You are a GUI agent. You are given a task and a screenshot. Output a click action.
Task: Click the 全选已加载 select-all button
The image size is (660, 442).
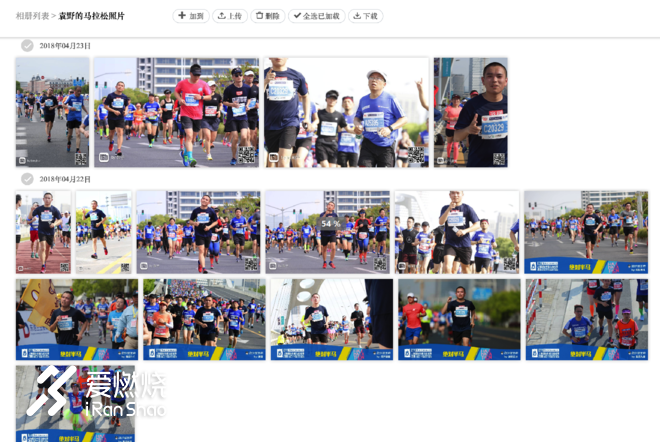(x=317, y=16)
